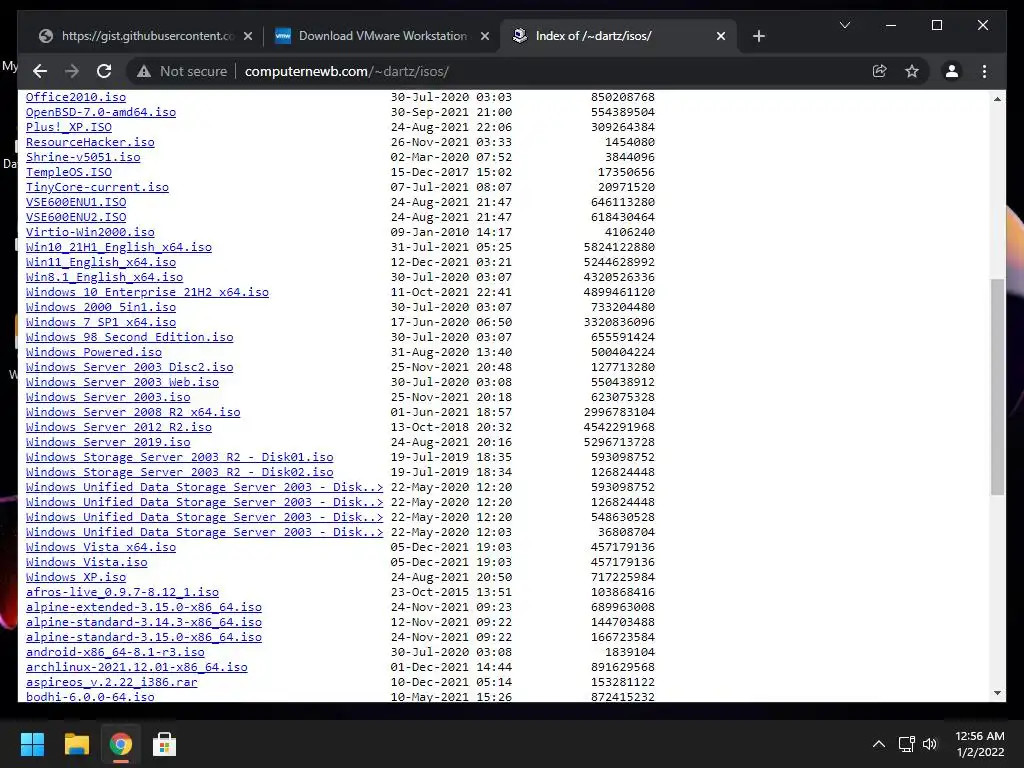The width and height of the screenshot is (1024, 768).
Task: Select the file size 5824122880
Action: (x=619, y=248)
